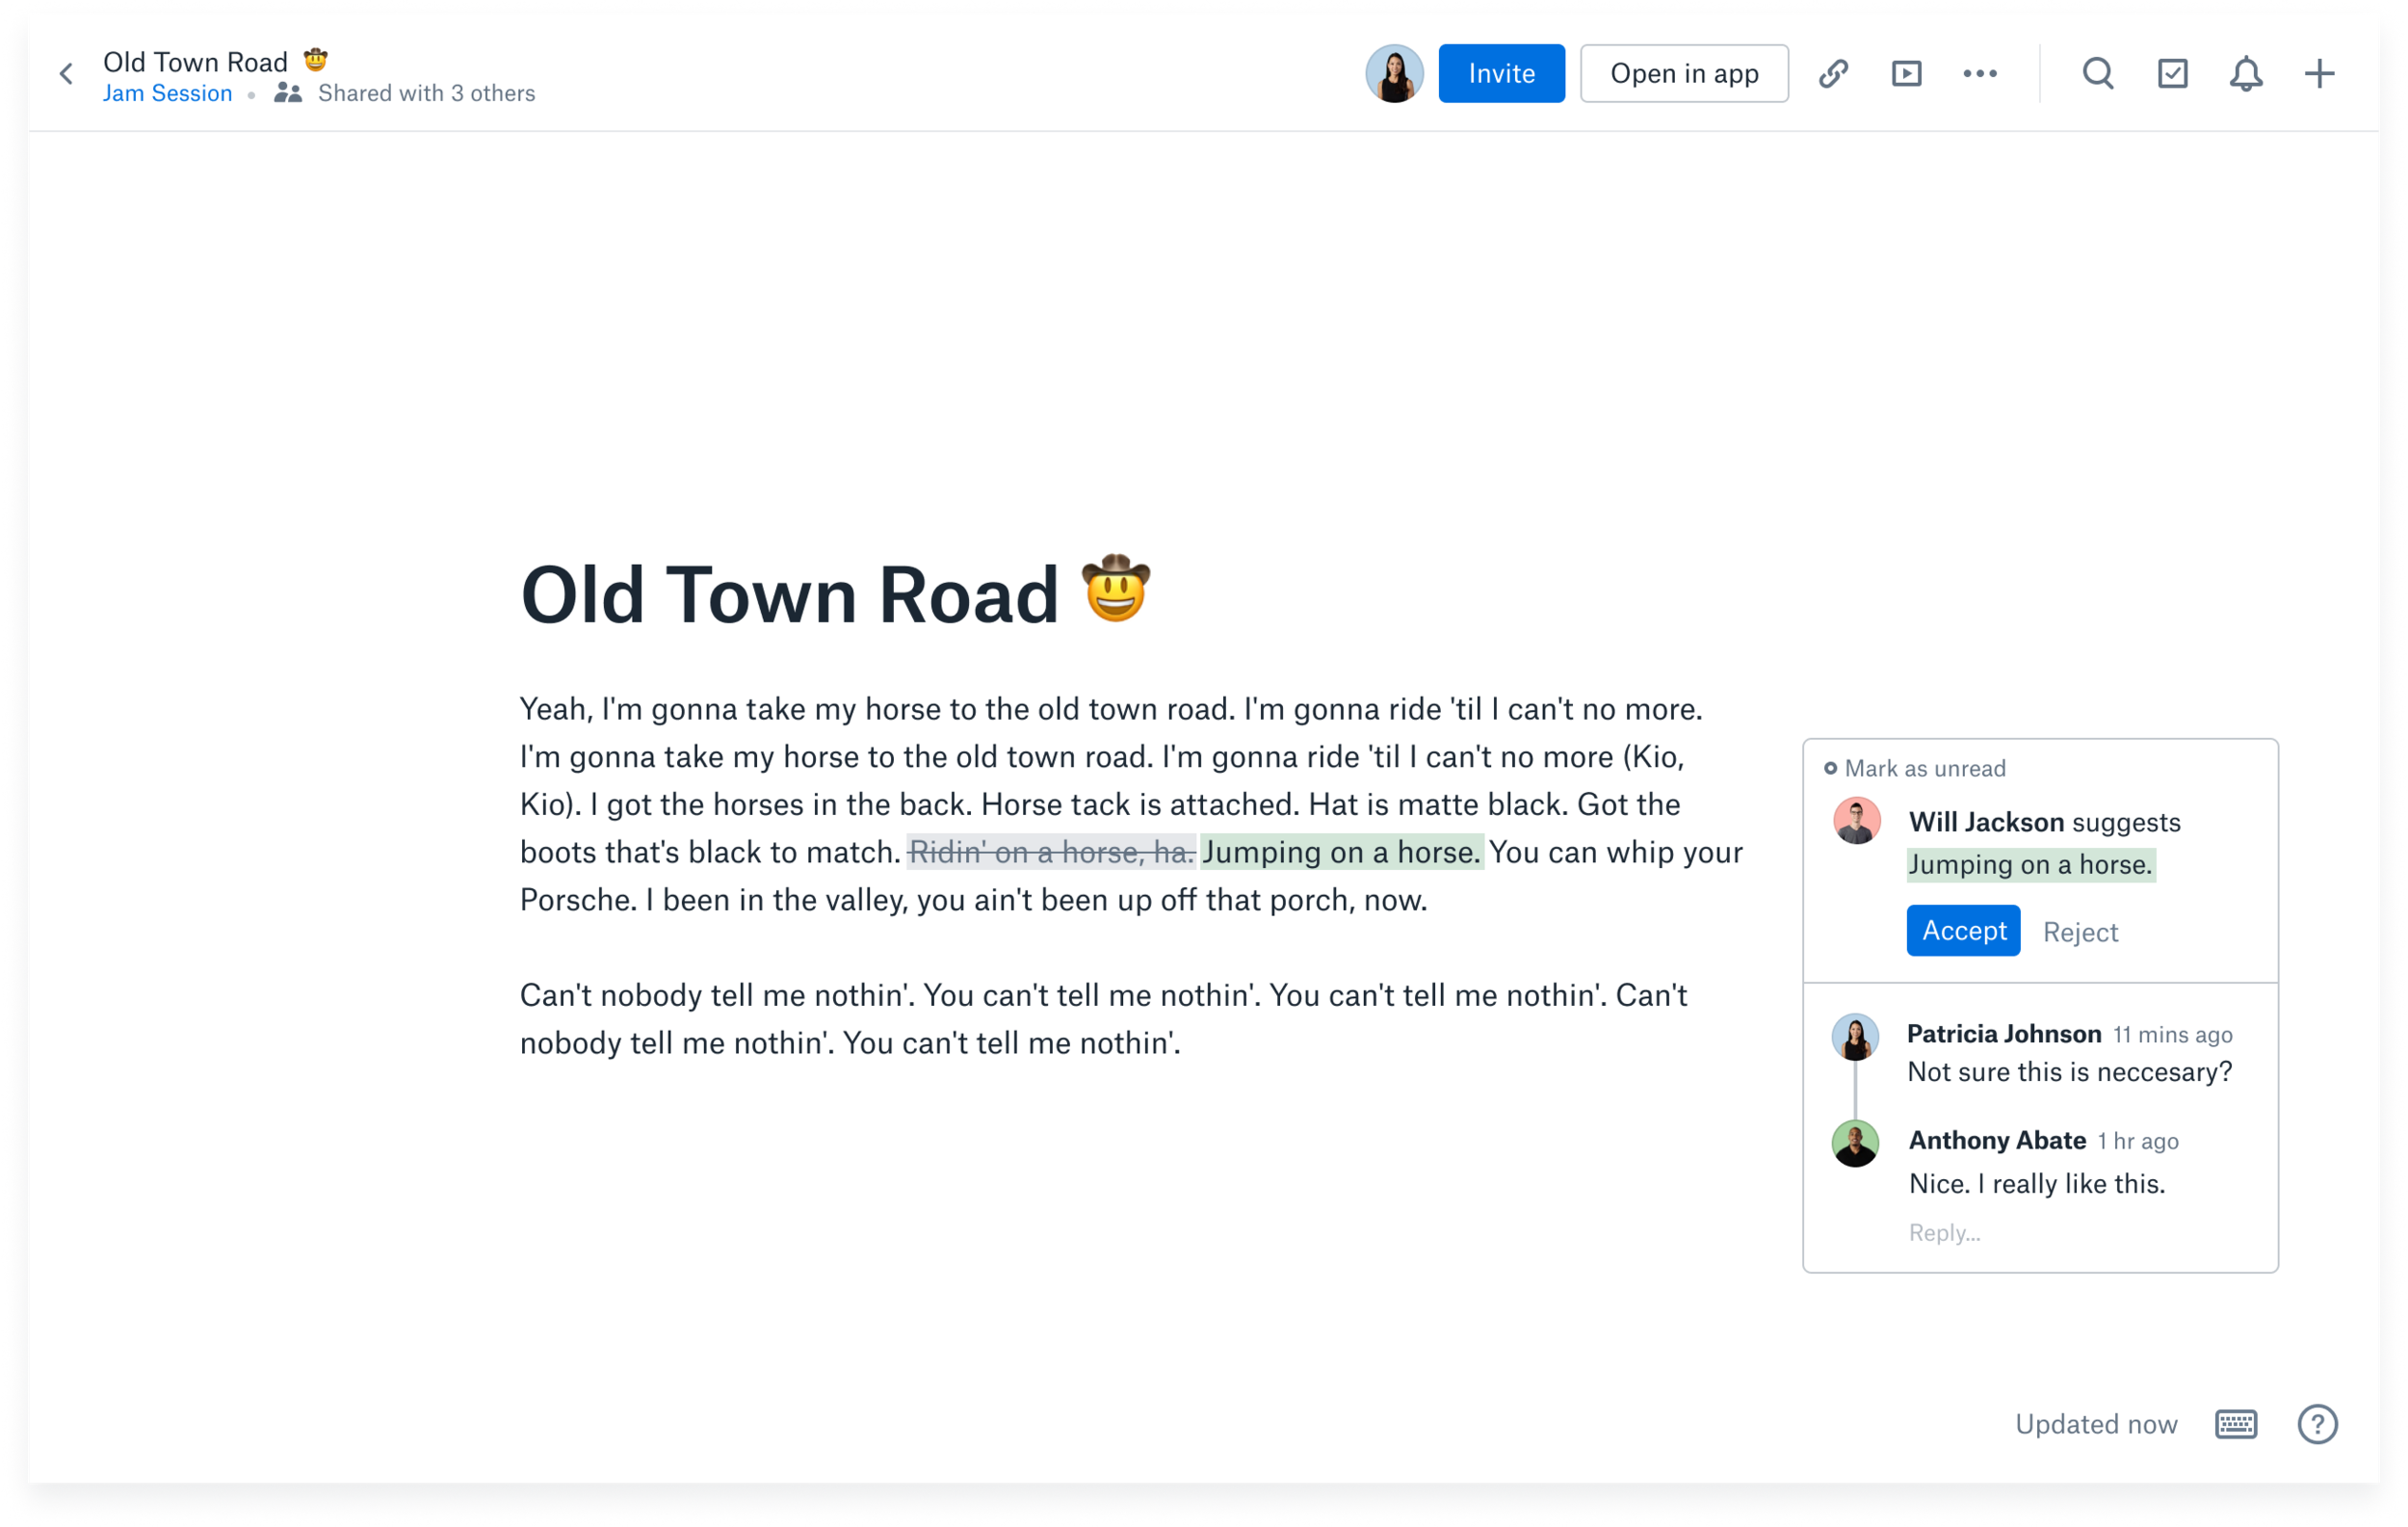2408x1527 pixels.
Task: Click the Reply... comment field
Action: 1944,1233
